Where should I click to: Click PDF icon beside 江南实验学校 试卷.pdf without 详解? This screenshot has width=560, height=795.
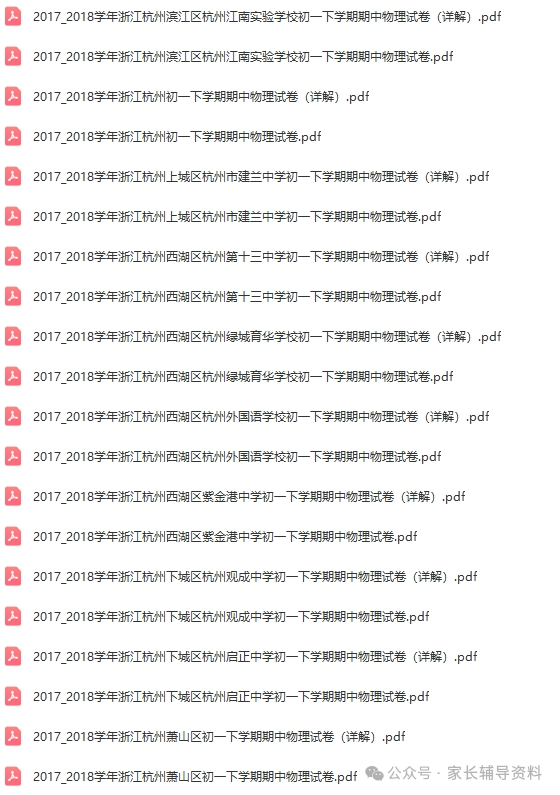coord(13,56)
